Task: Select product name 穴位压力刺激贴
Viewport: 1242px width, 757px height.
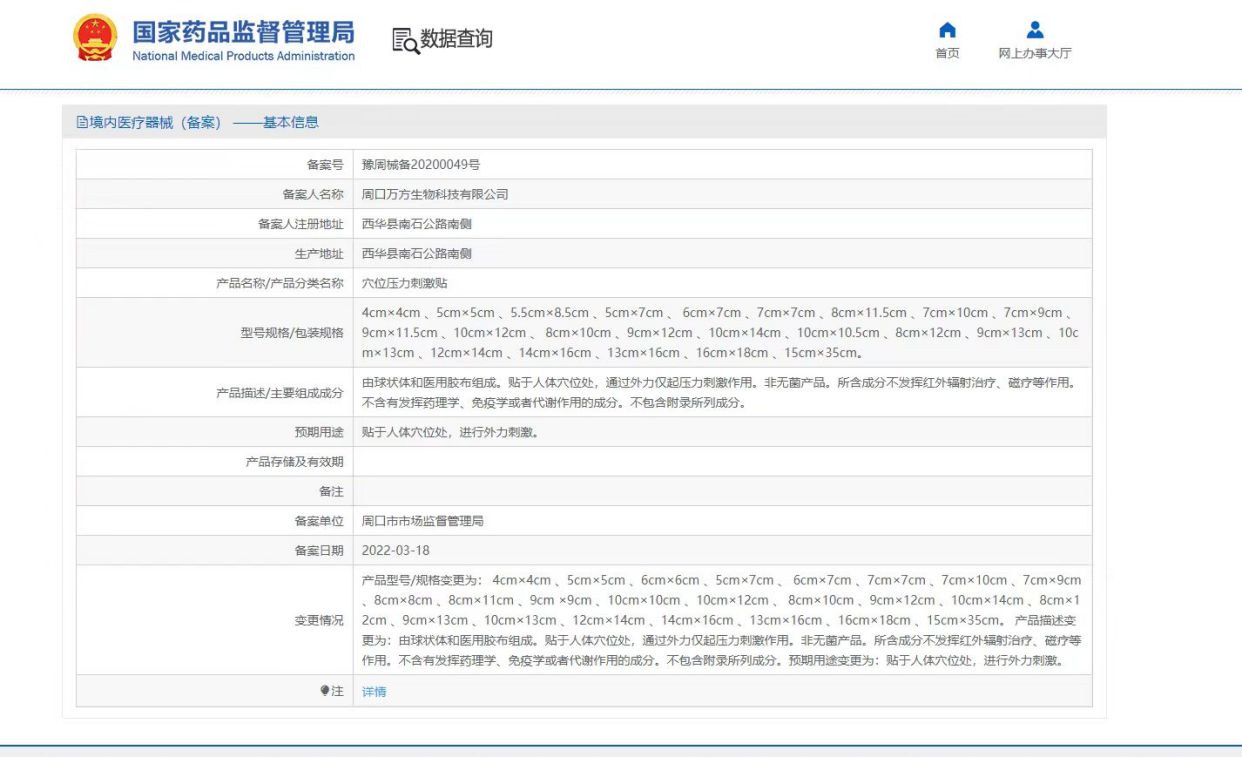Action: coord(405,284)
